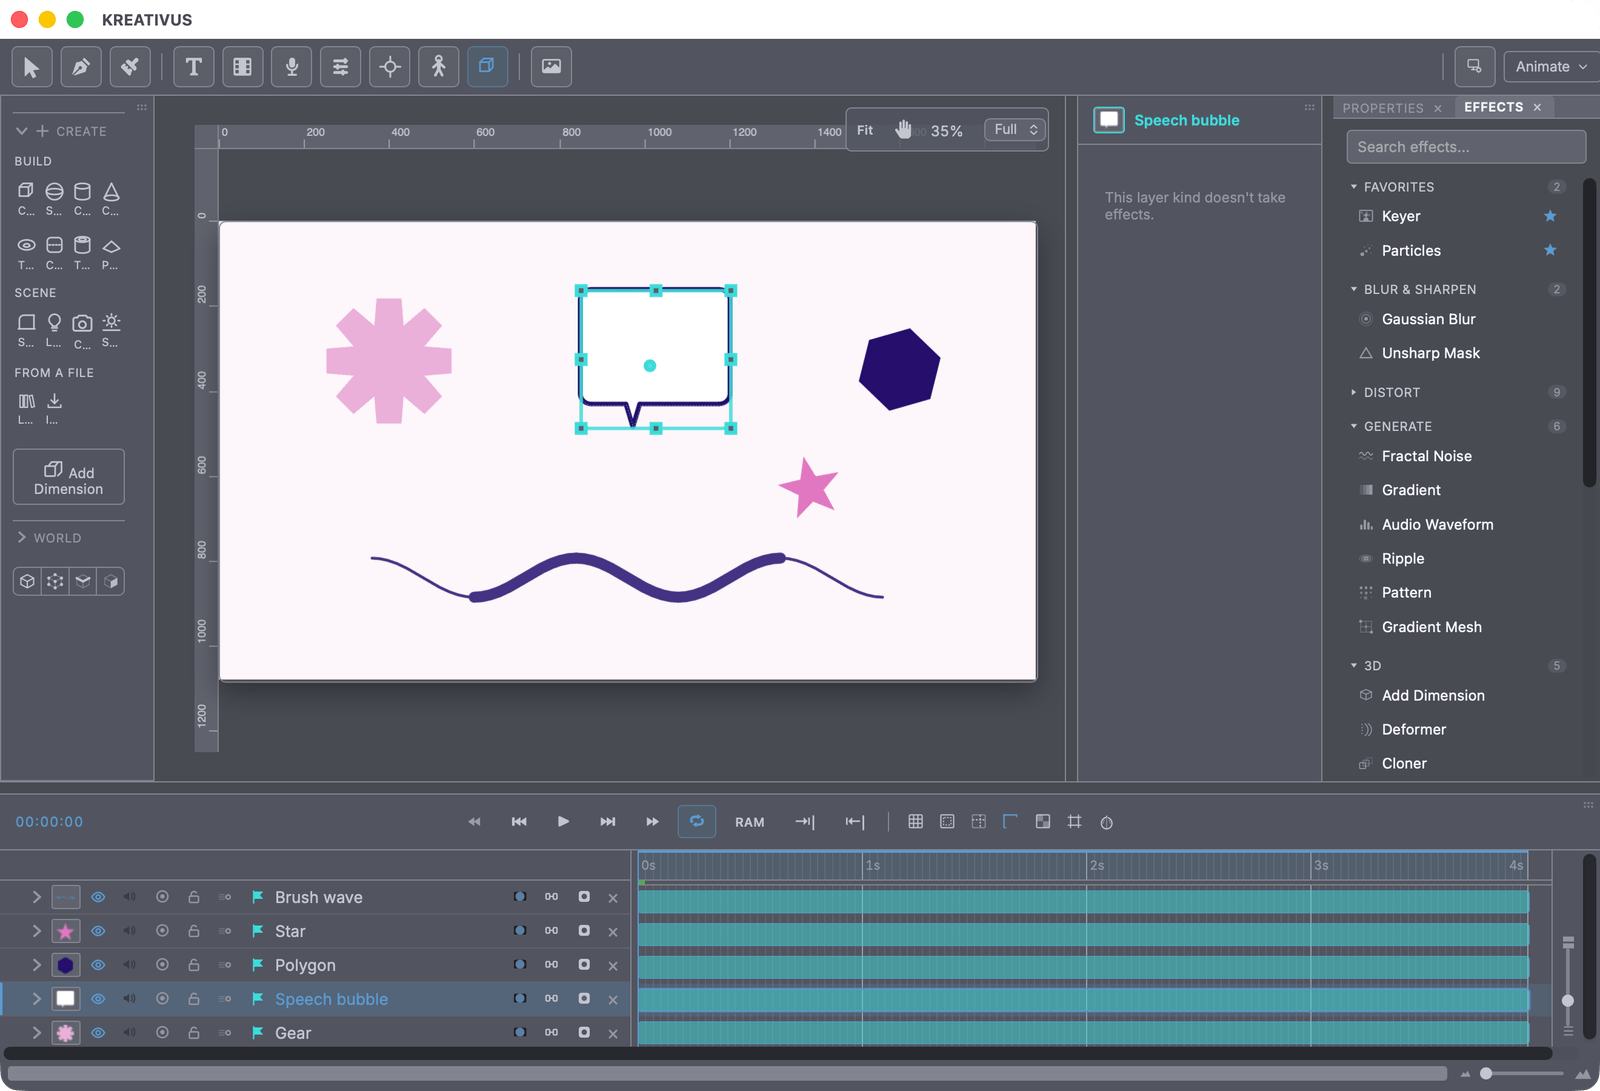Viewport: 1600px width, 1091px height.
Task: Add a camera to the scene
Action: click(x=83, y=329)
